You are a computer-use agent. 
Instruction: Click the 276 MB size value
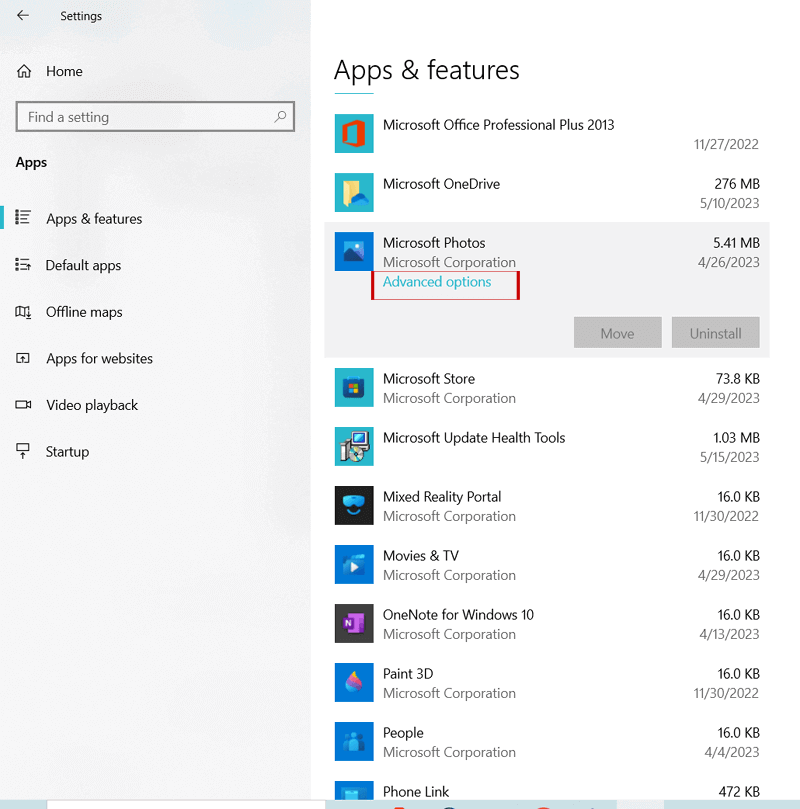(x=737, y=184)
